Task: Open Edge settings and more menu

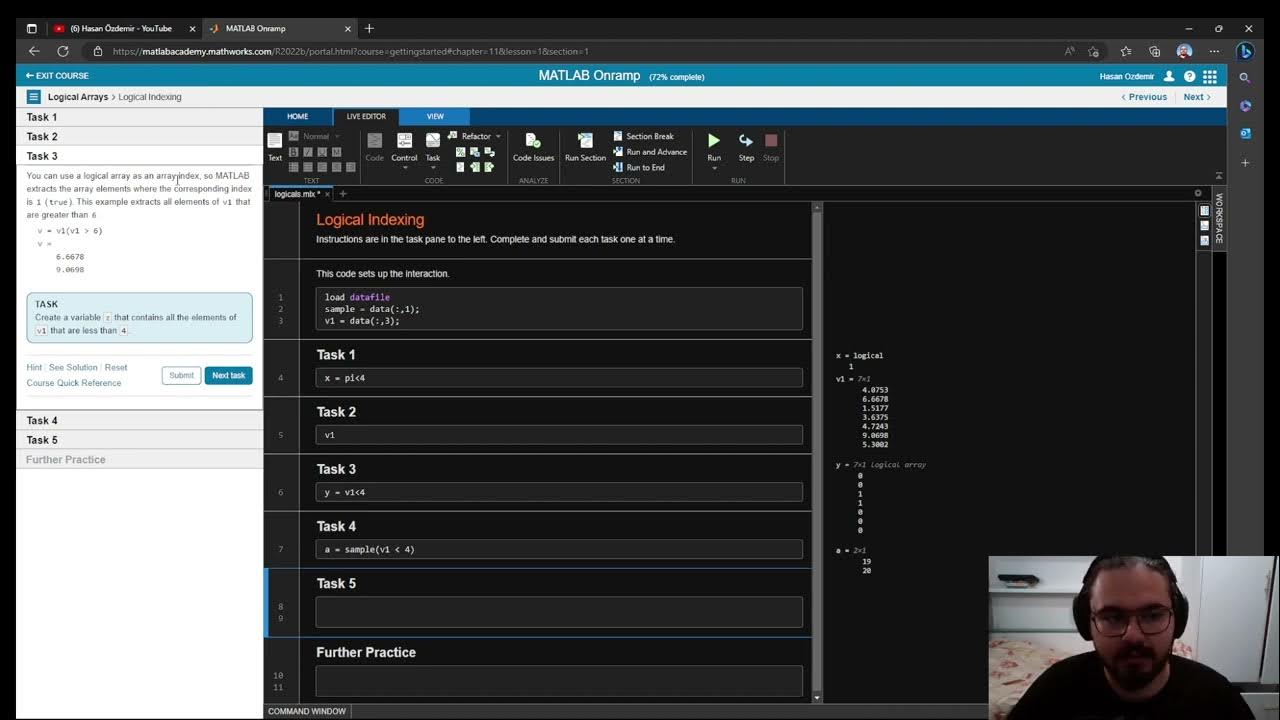Action: [x=1215, y=51]
